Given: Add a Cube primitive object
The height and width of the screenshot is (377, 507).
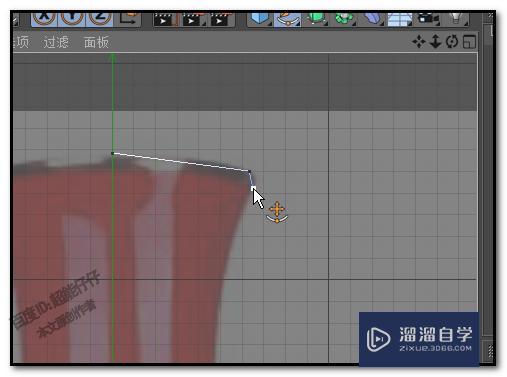Looking at the screenshot, I should pos(260,19).
